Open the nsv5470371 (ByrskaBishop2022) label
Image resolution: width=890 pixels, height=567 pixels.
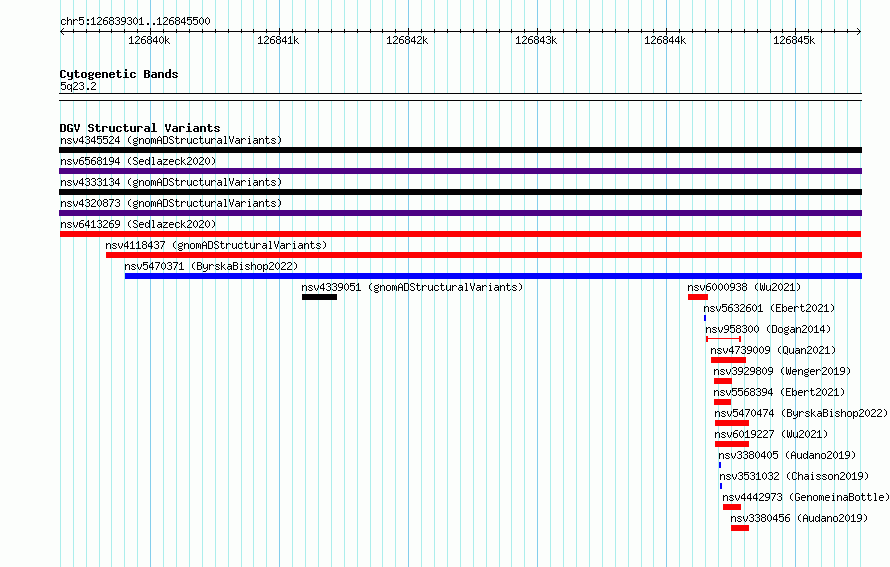[x=211, y=266]
